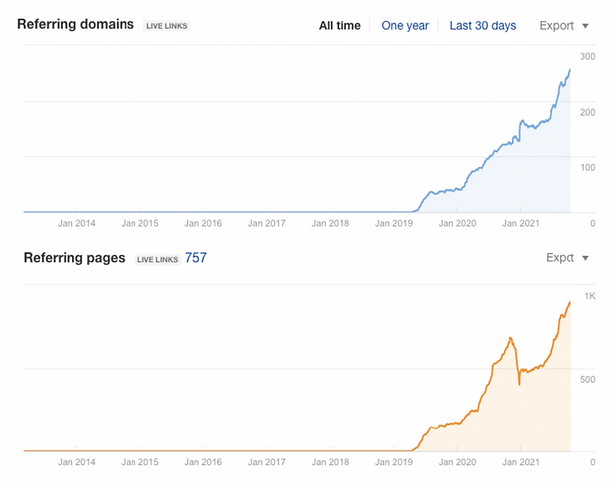Image resolution: width=610 pixels, height=481 pixels.
Task: Select Jan 2019 label on Referring domains chart
Action: [395, 224]
